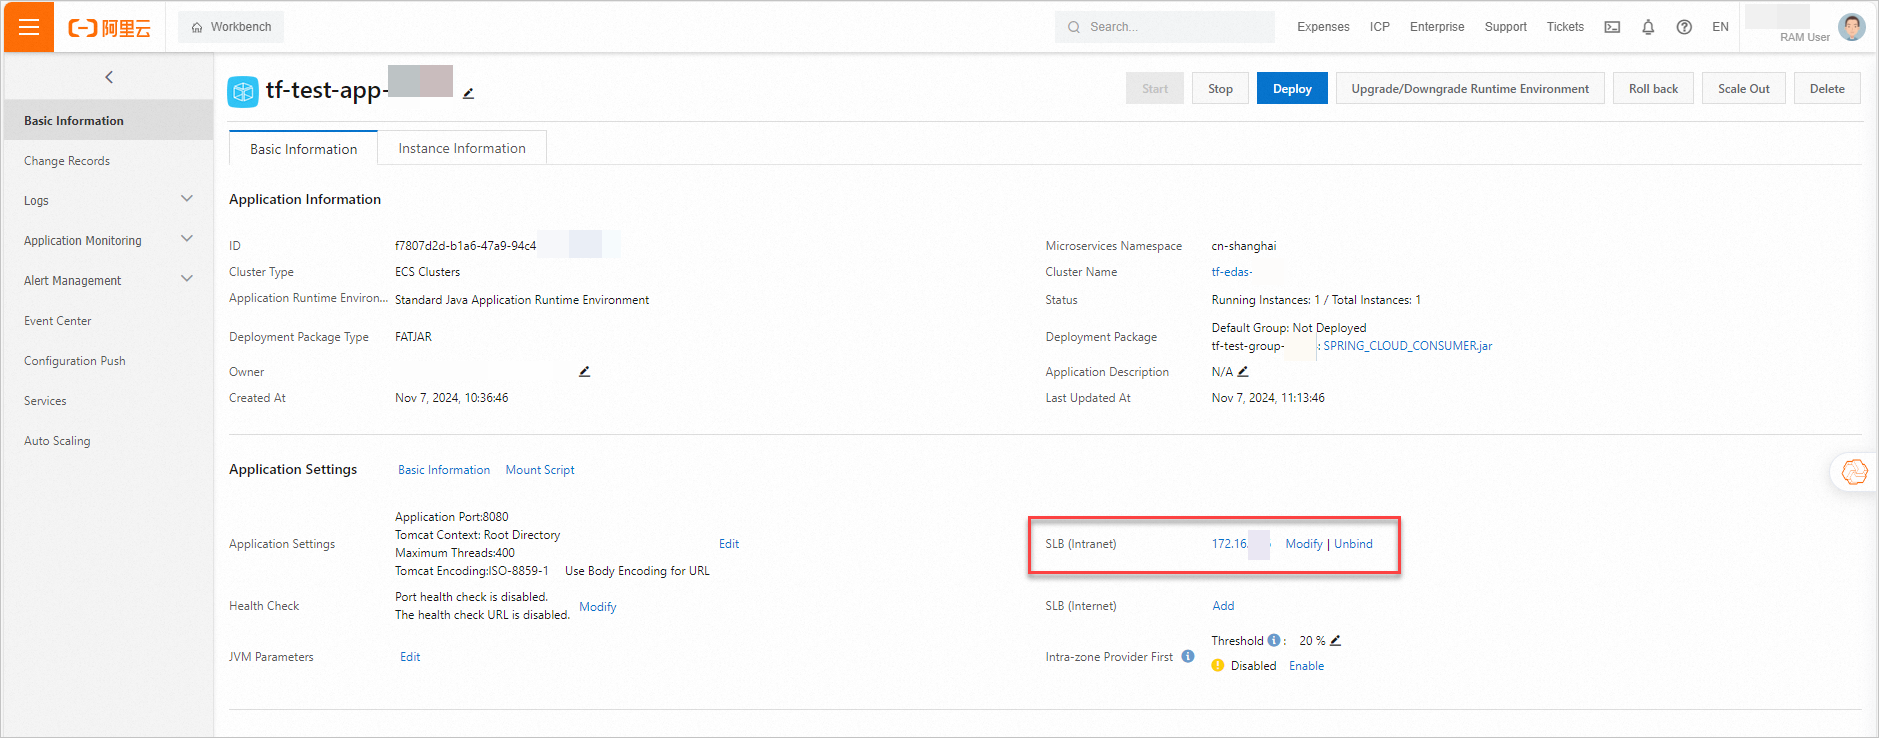1879x738 pixels.
Task: Click the Intra-zone Provider First info icon
Action: (x=1188, y=656)
